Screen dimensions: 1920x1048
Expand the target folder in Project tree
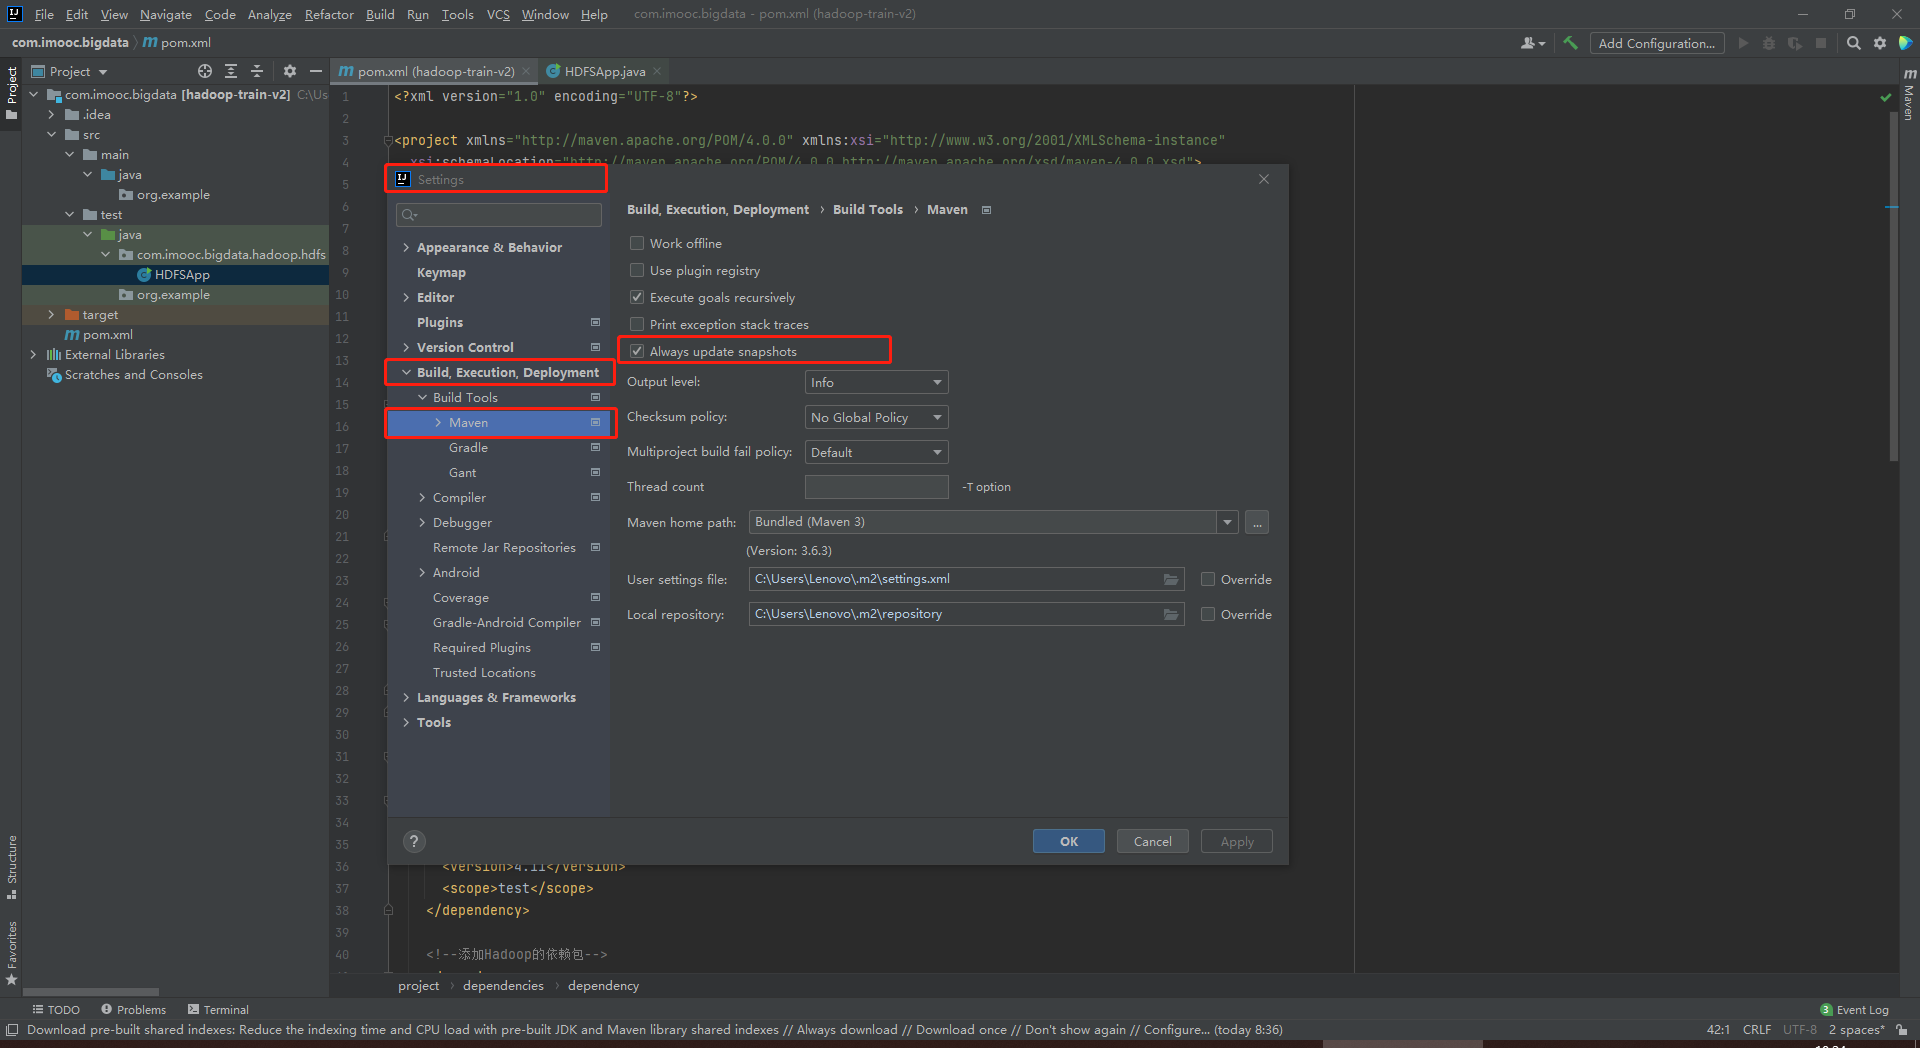pyautogui.click(x=51, y=315)
